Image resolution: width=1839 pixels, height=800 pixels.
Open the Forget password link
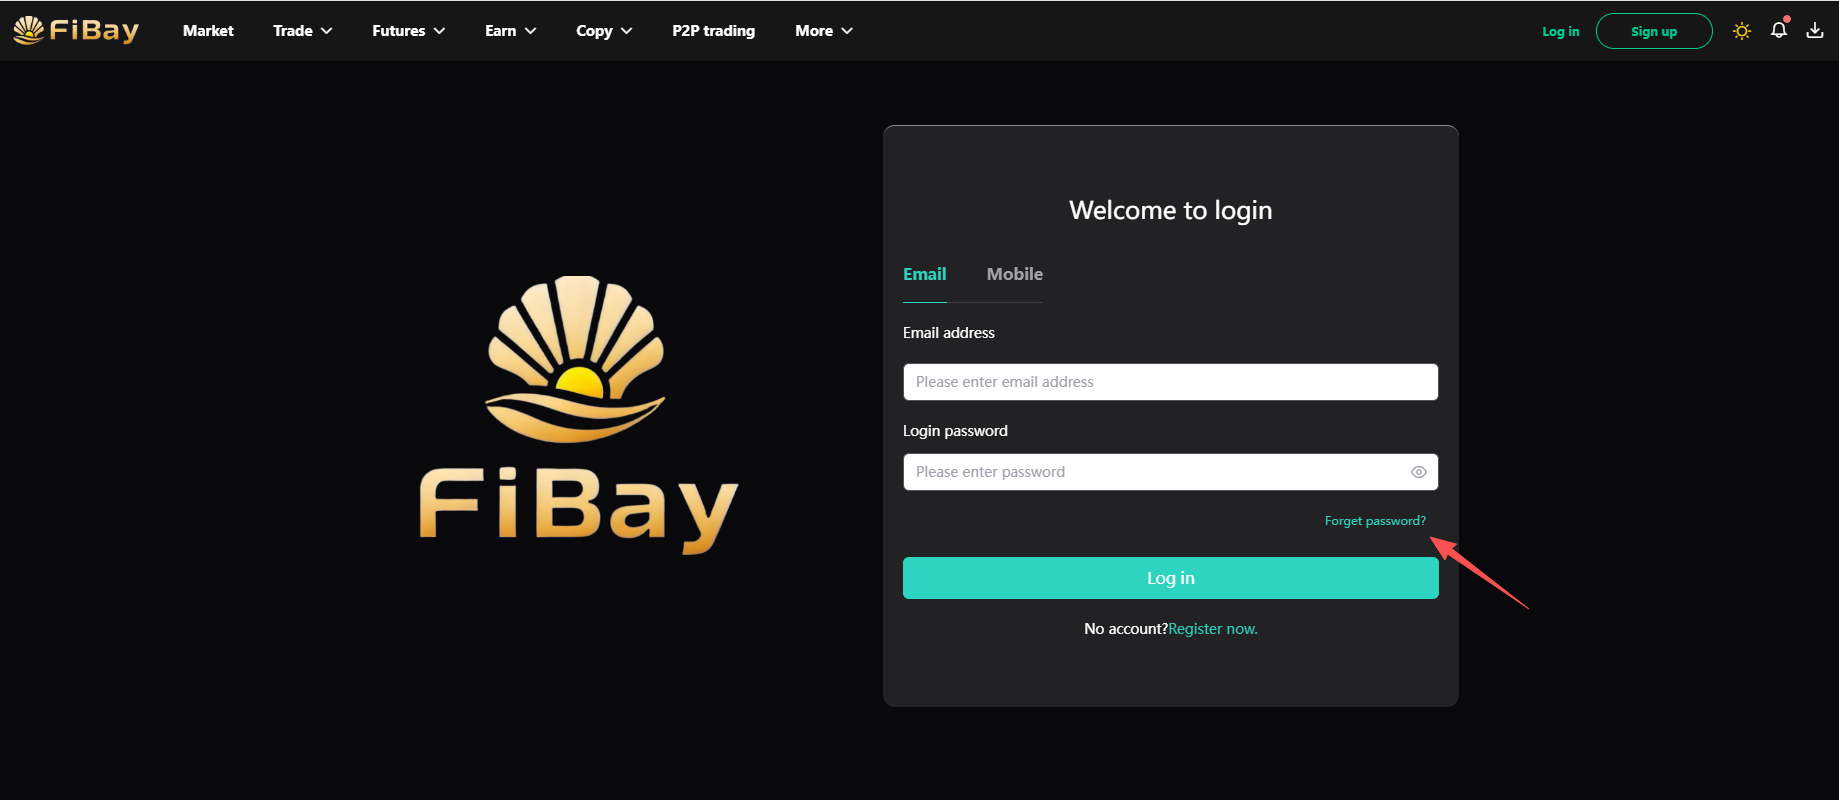click(1375, 521)
